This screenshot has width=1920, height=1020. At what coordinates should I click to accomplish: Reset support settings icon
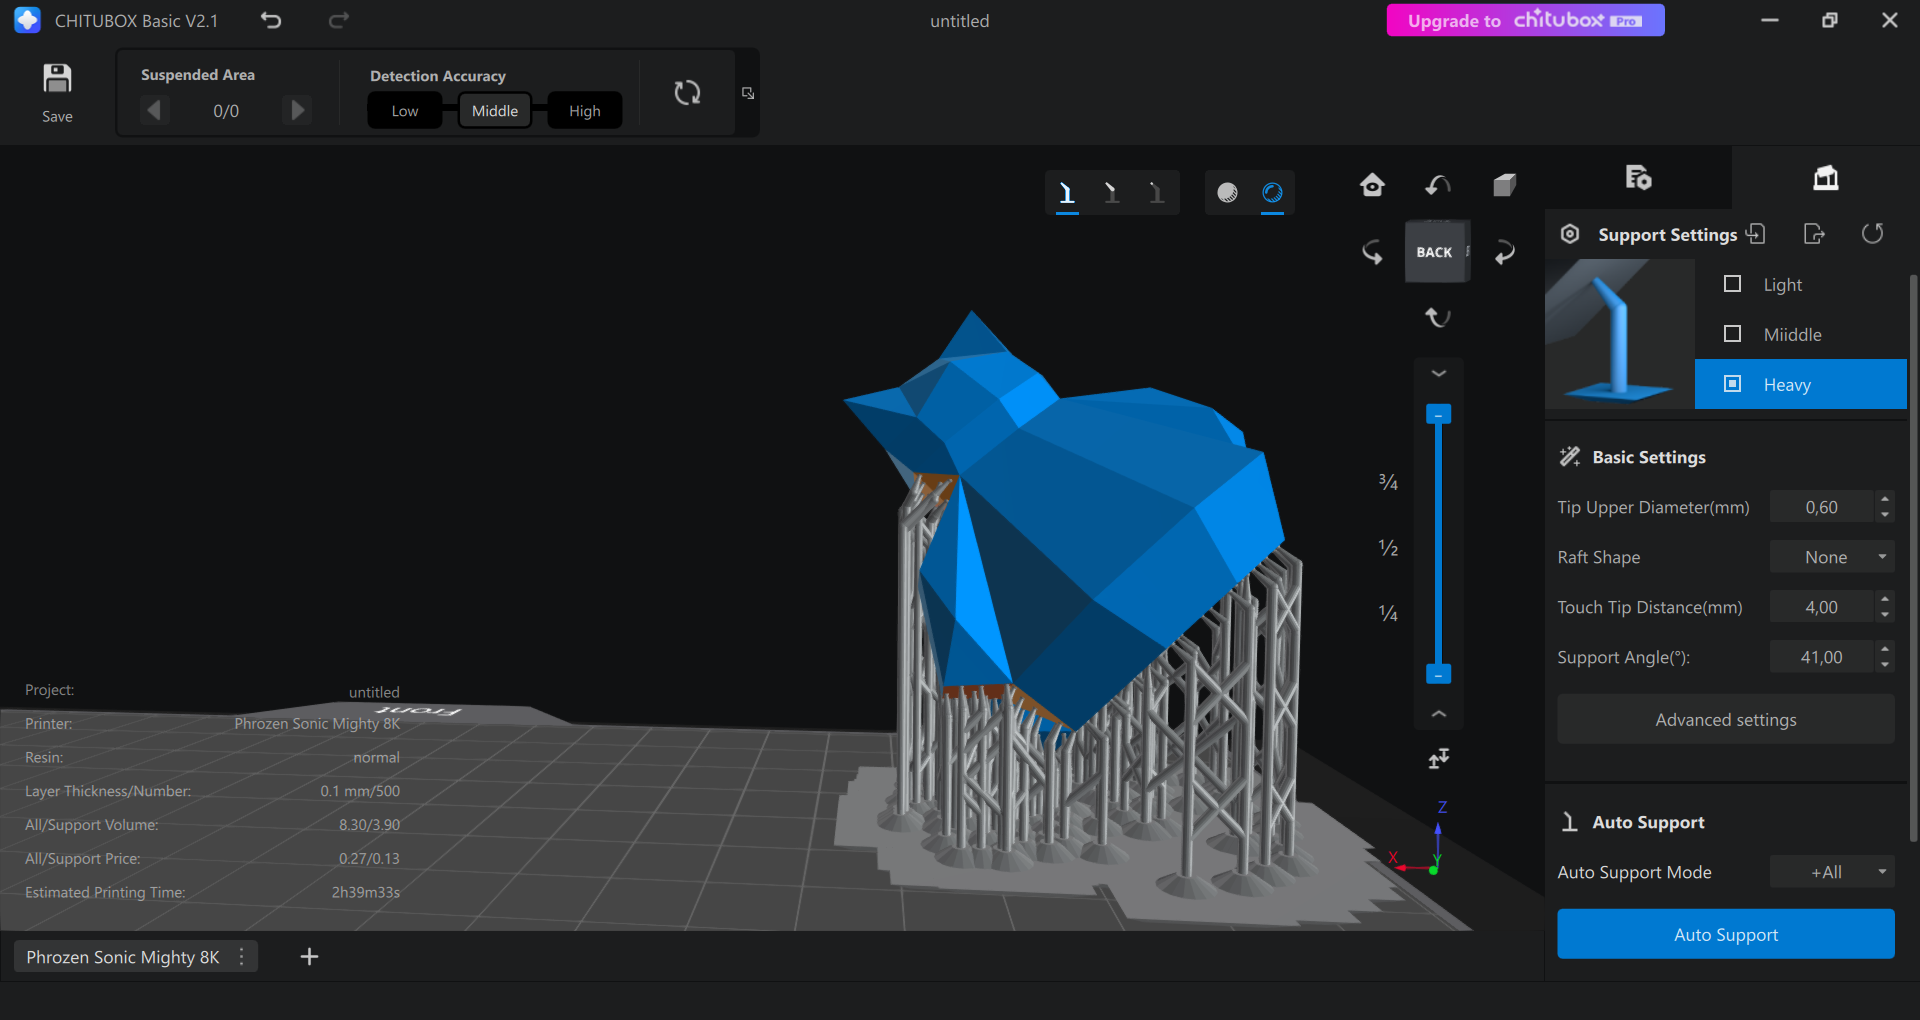[1872, 234]
